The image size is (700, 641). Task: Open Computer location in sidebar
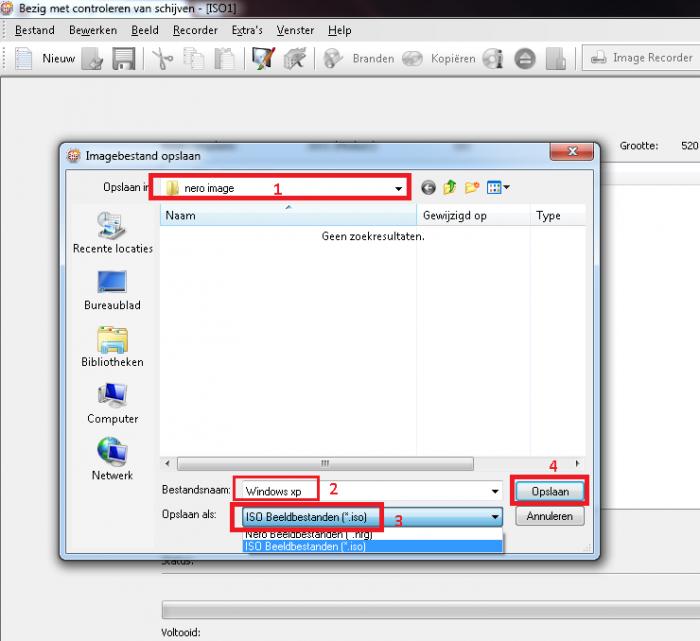(x=112, y=404)
